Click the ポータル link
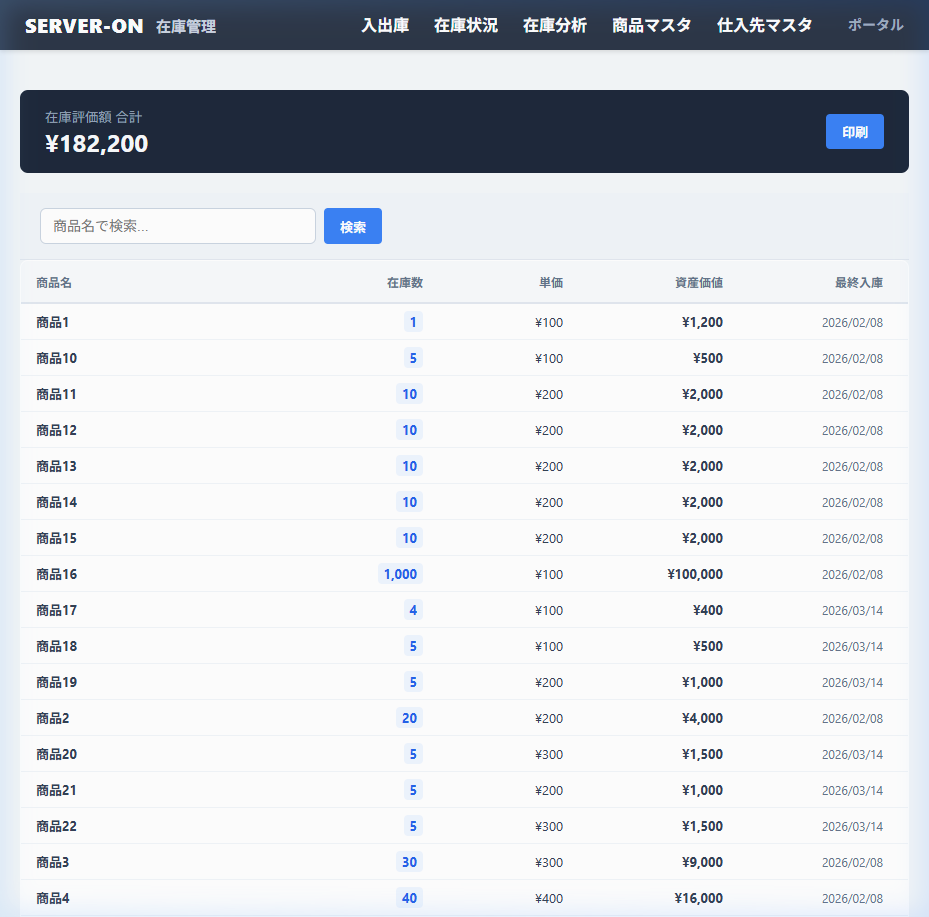Viewport: 929px width, 917px height. point(875,26)
